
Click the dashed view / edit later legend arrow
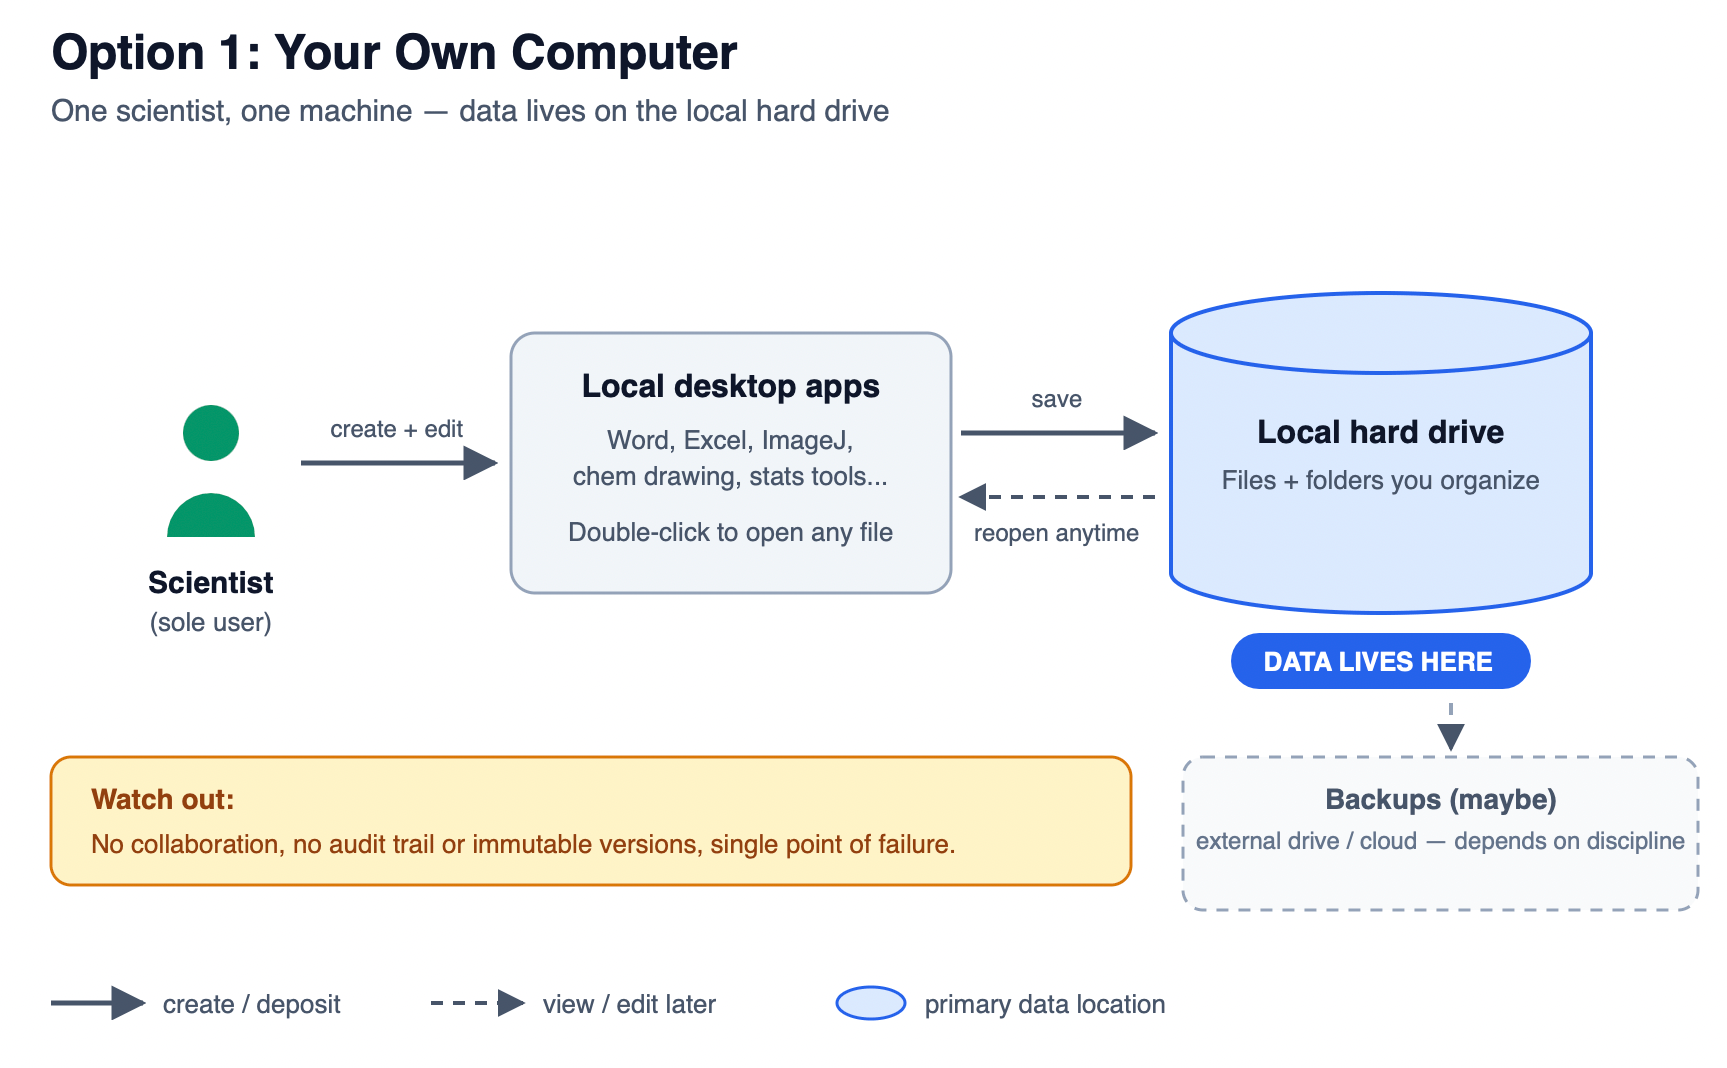point(478,1003)
